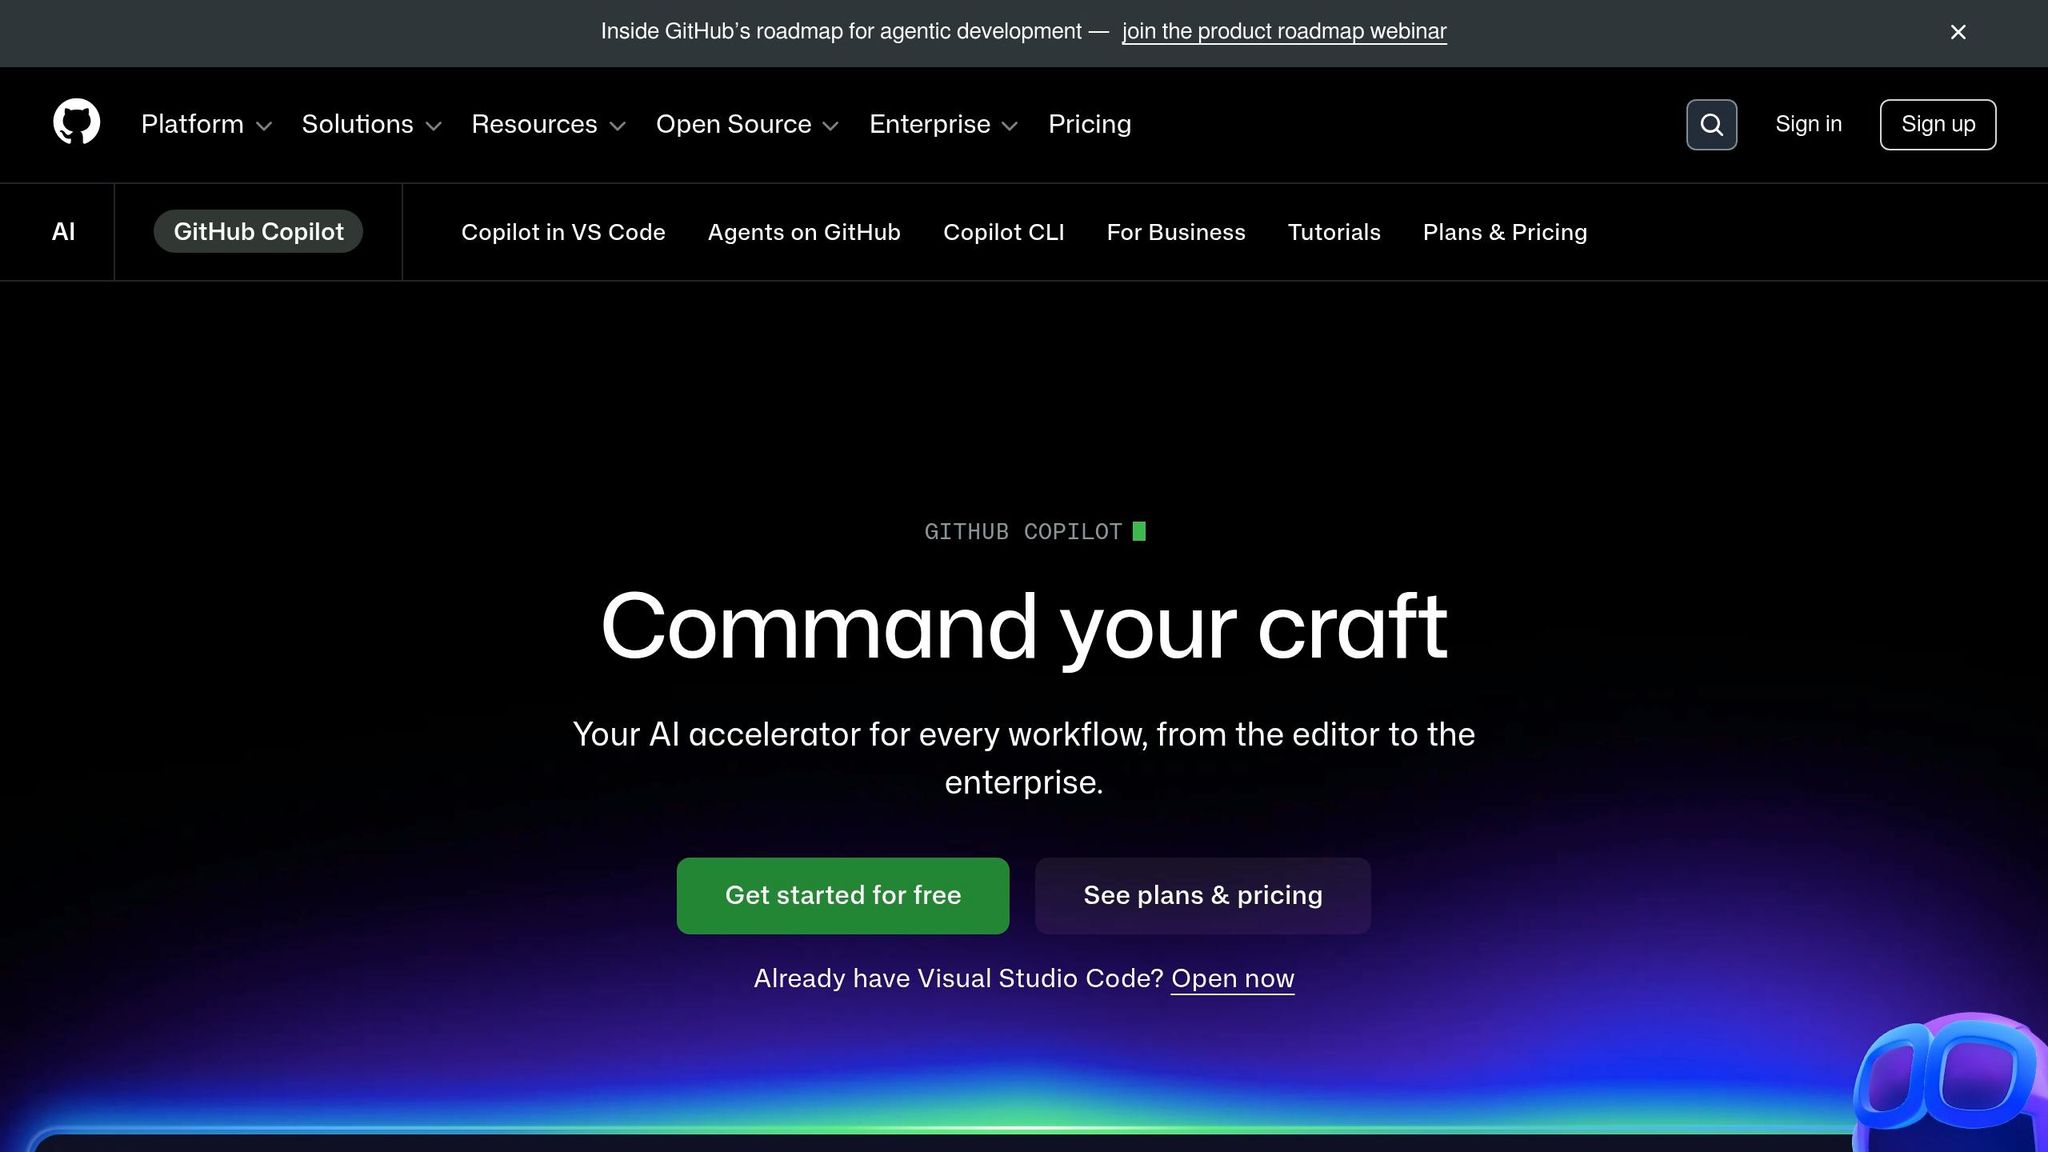Open the search magnifier button
The width and height of the screenshot is (2048, 1152).
coord(1711,124)
